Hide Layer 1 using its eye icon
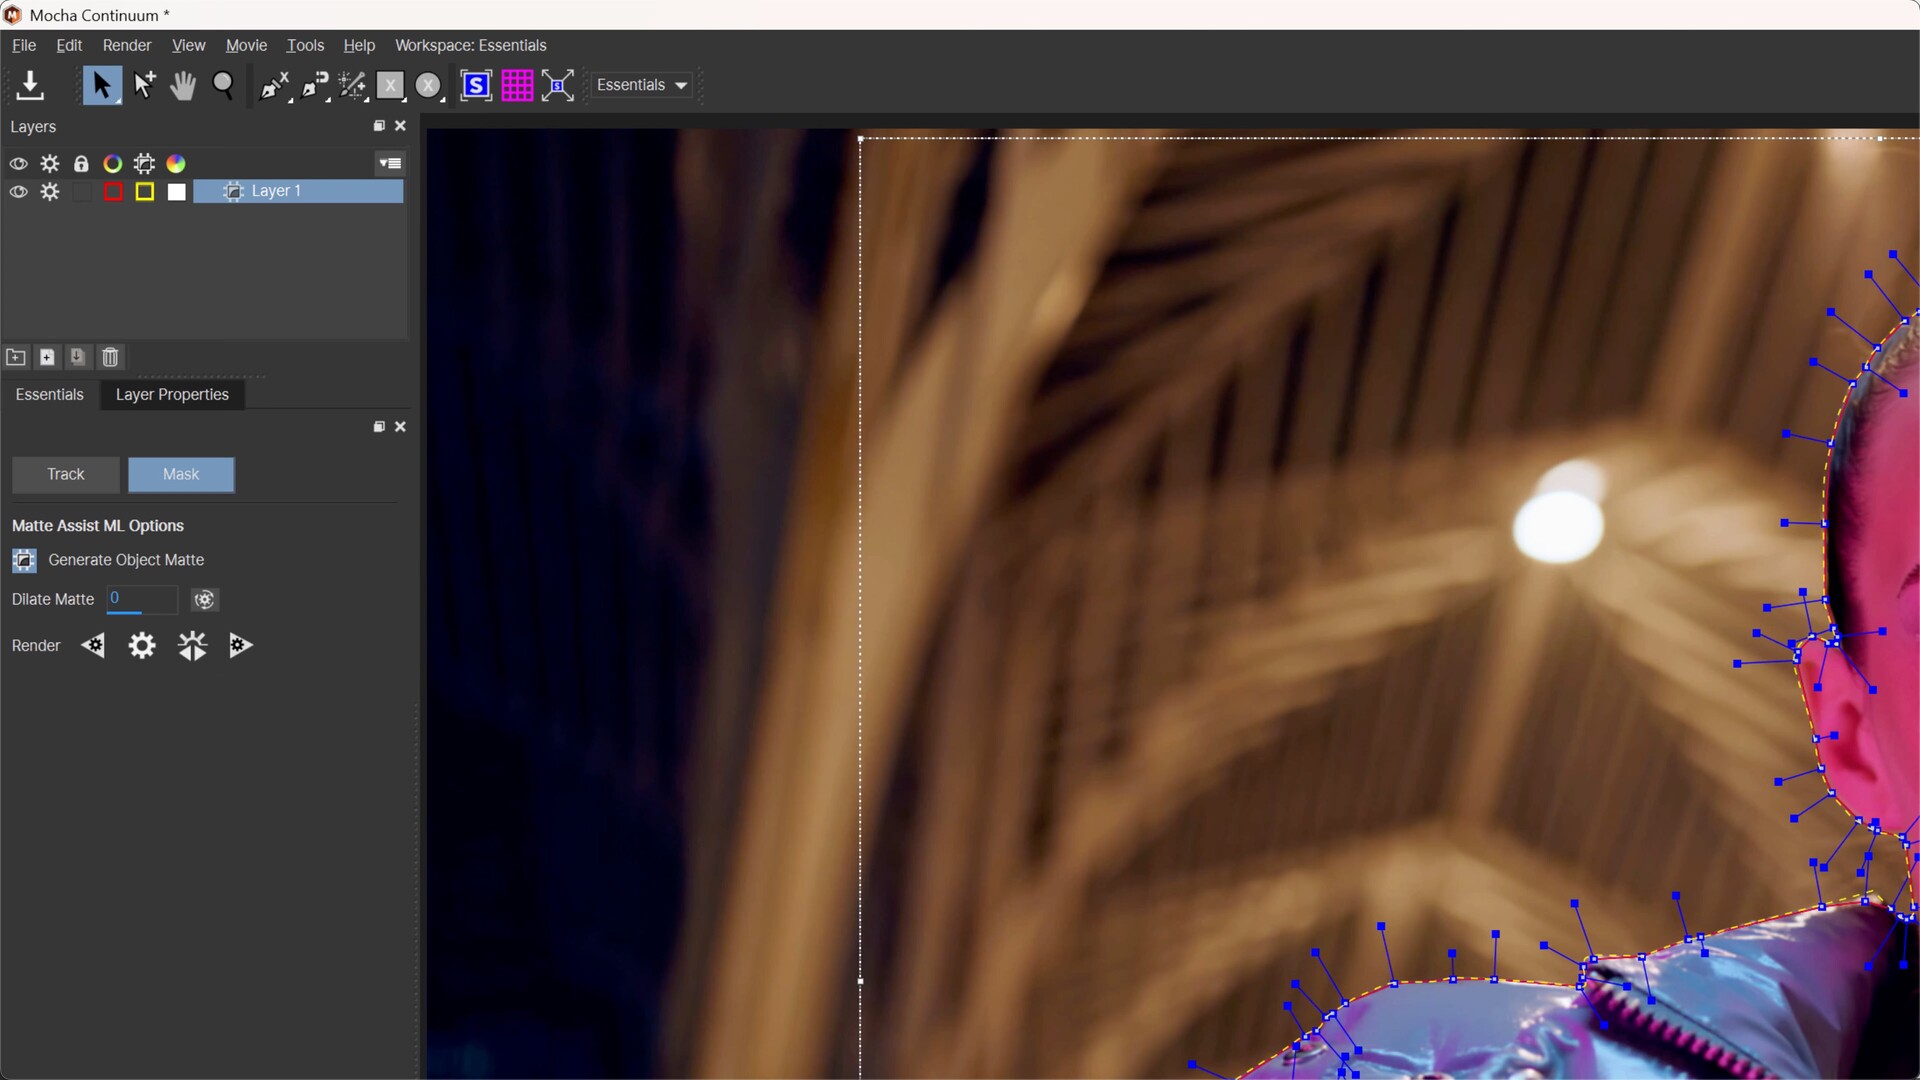This screenshot has width=1920, height=1080. tap(18, 192)
